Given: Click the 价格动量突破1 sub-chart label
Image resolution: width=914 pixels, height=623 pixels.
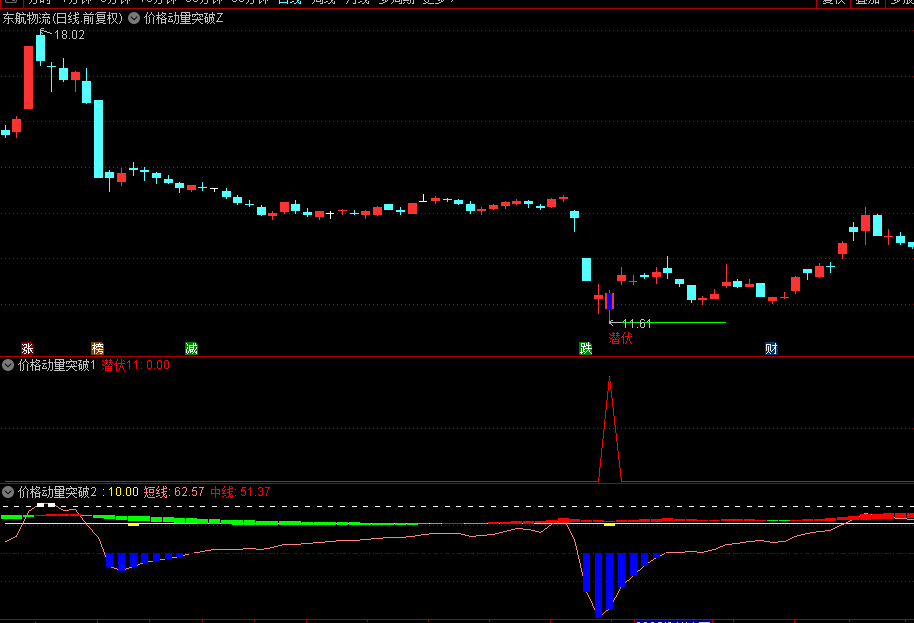Looking at the screenshot, I should [57, 365].
